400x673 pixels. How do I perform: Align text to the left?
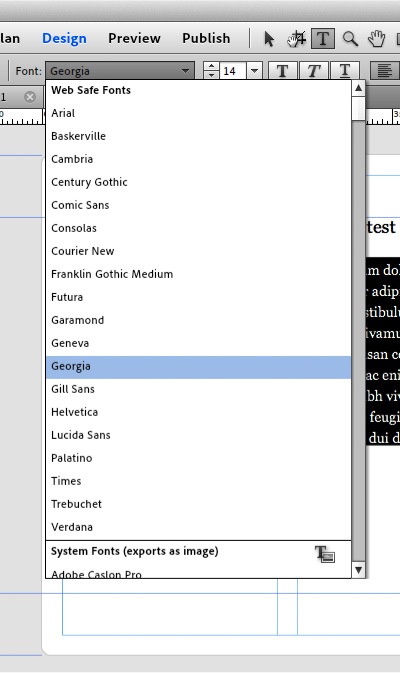[x=385, y=70]
